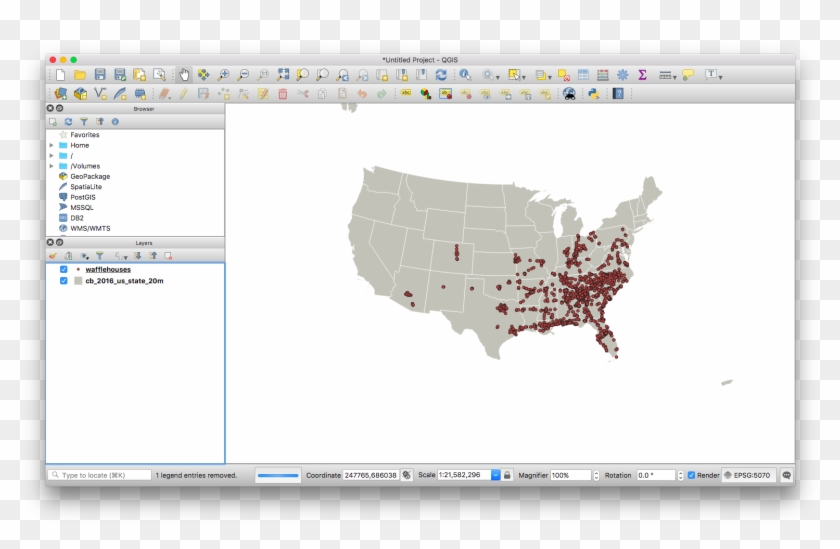Screen dimensions: 840x549
Task: Click the Type to locate search field
Action: (x=100, y=475)
